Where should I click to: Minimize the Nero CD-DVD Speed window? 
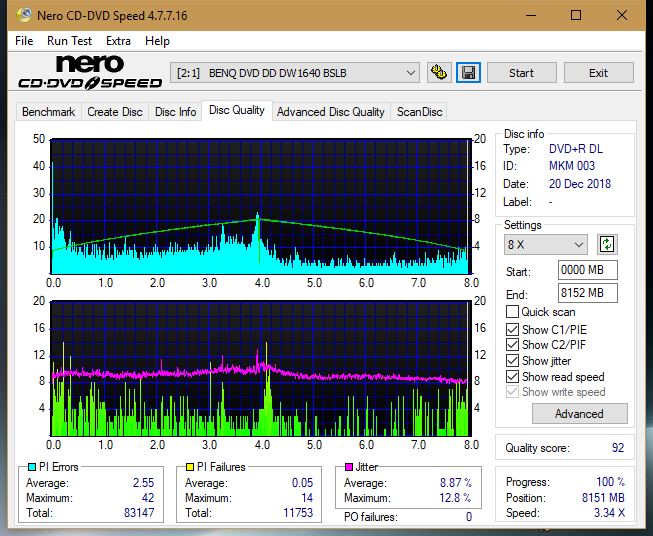(x=531, y=15)
